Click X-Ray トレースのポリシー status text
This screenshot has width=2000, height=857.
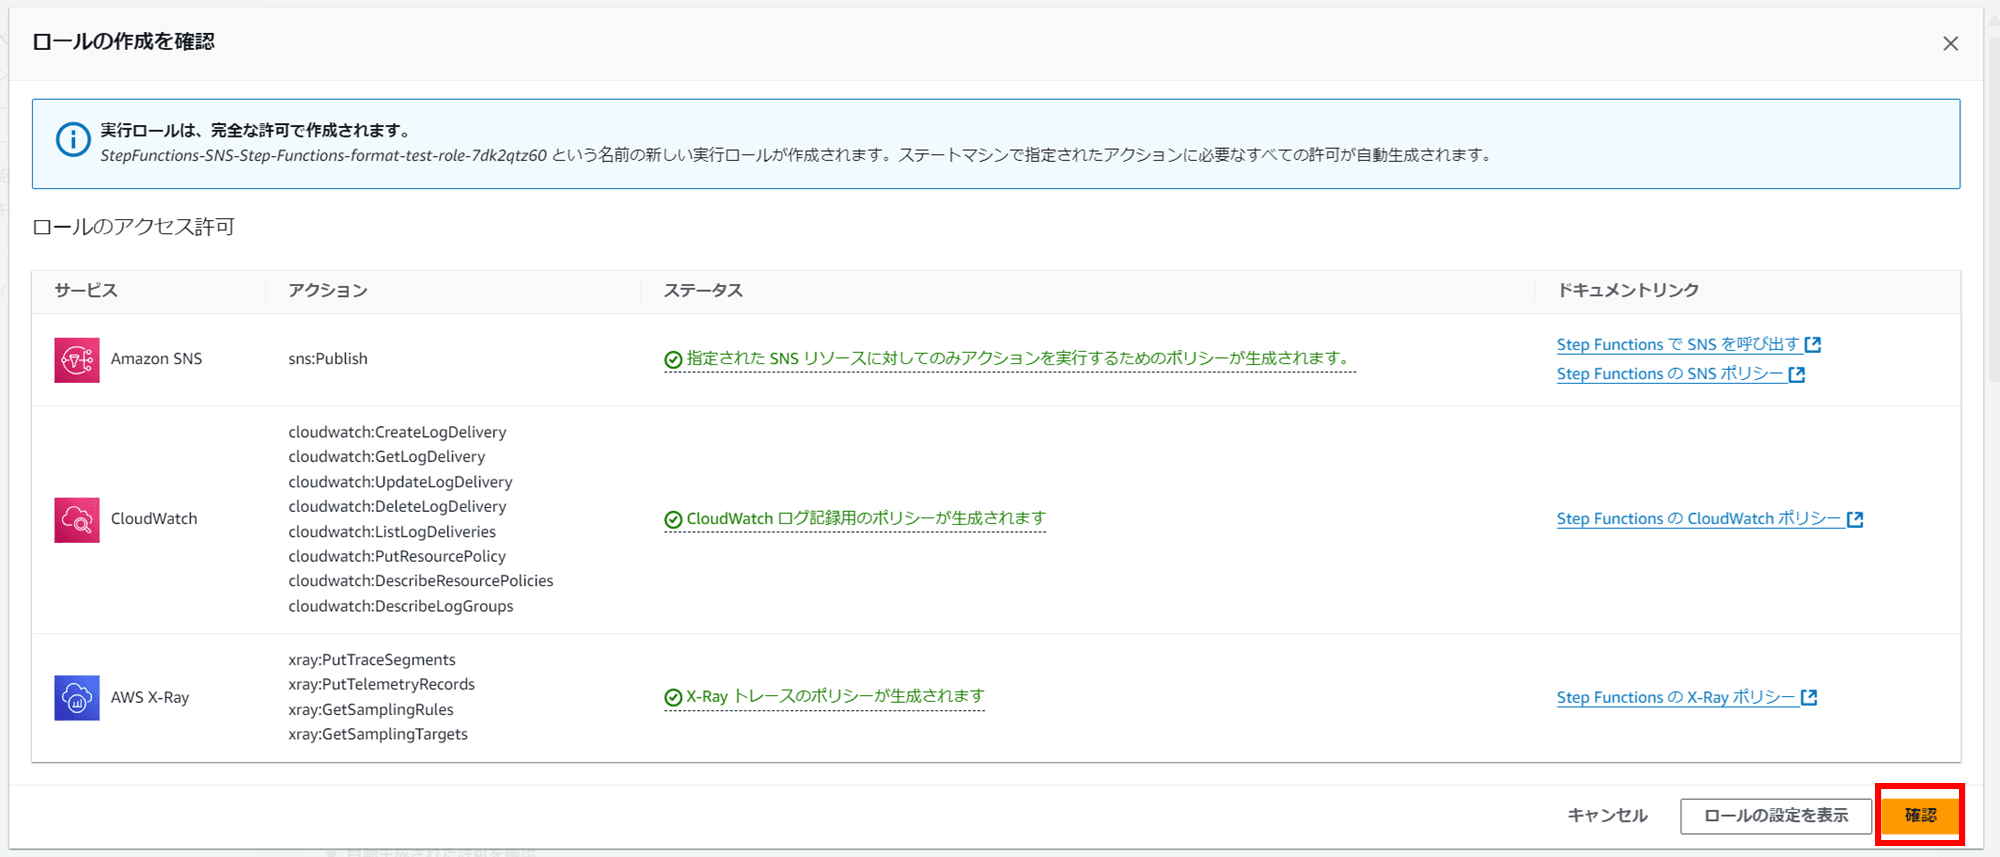(x=835, y=697)
